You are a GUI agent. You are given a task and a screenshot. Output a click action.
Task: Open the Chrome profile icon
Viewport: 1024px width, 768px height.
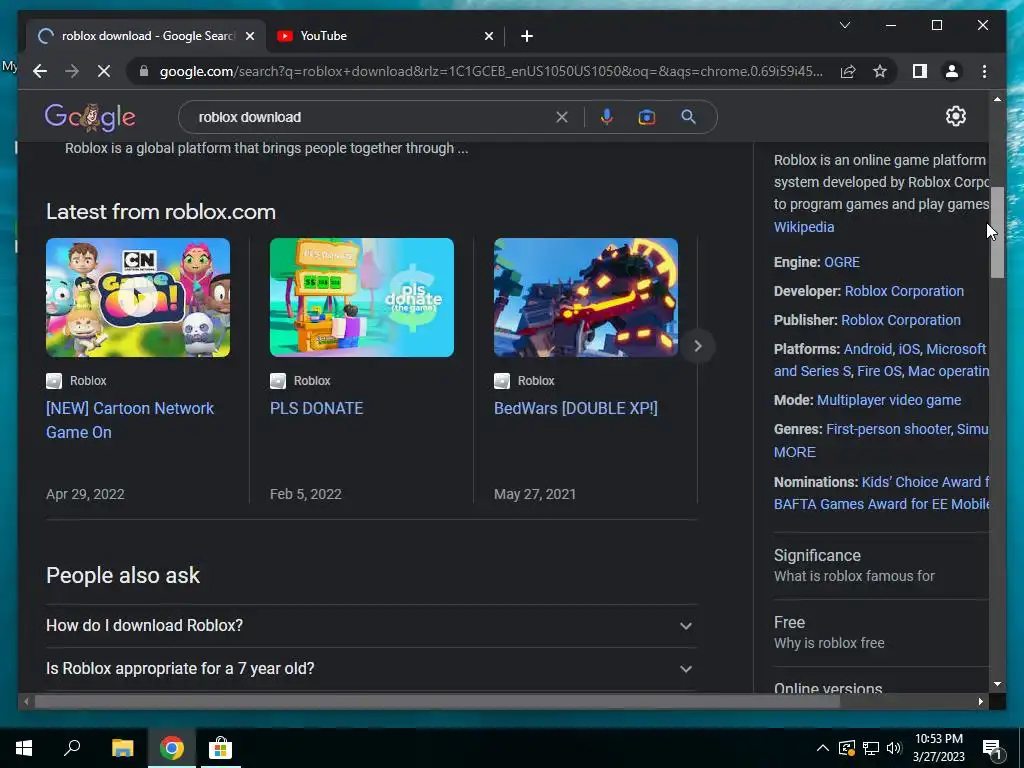(952, 71)
